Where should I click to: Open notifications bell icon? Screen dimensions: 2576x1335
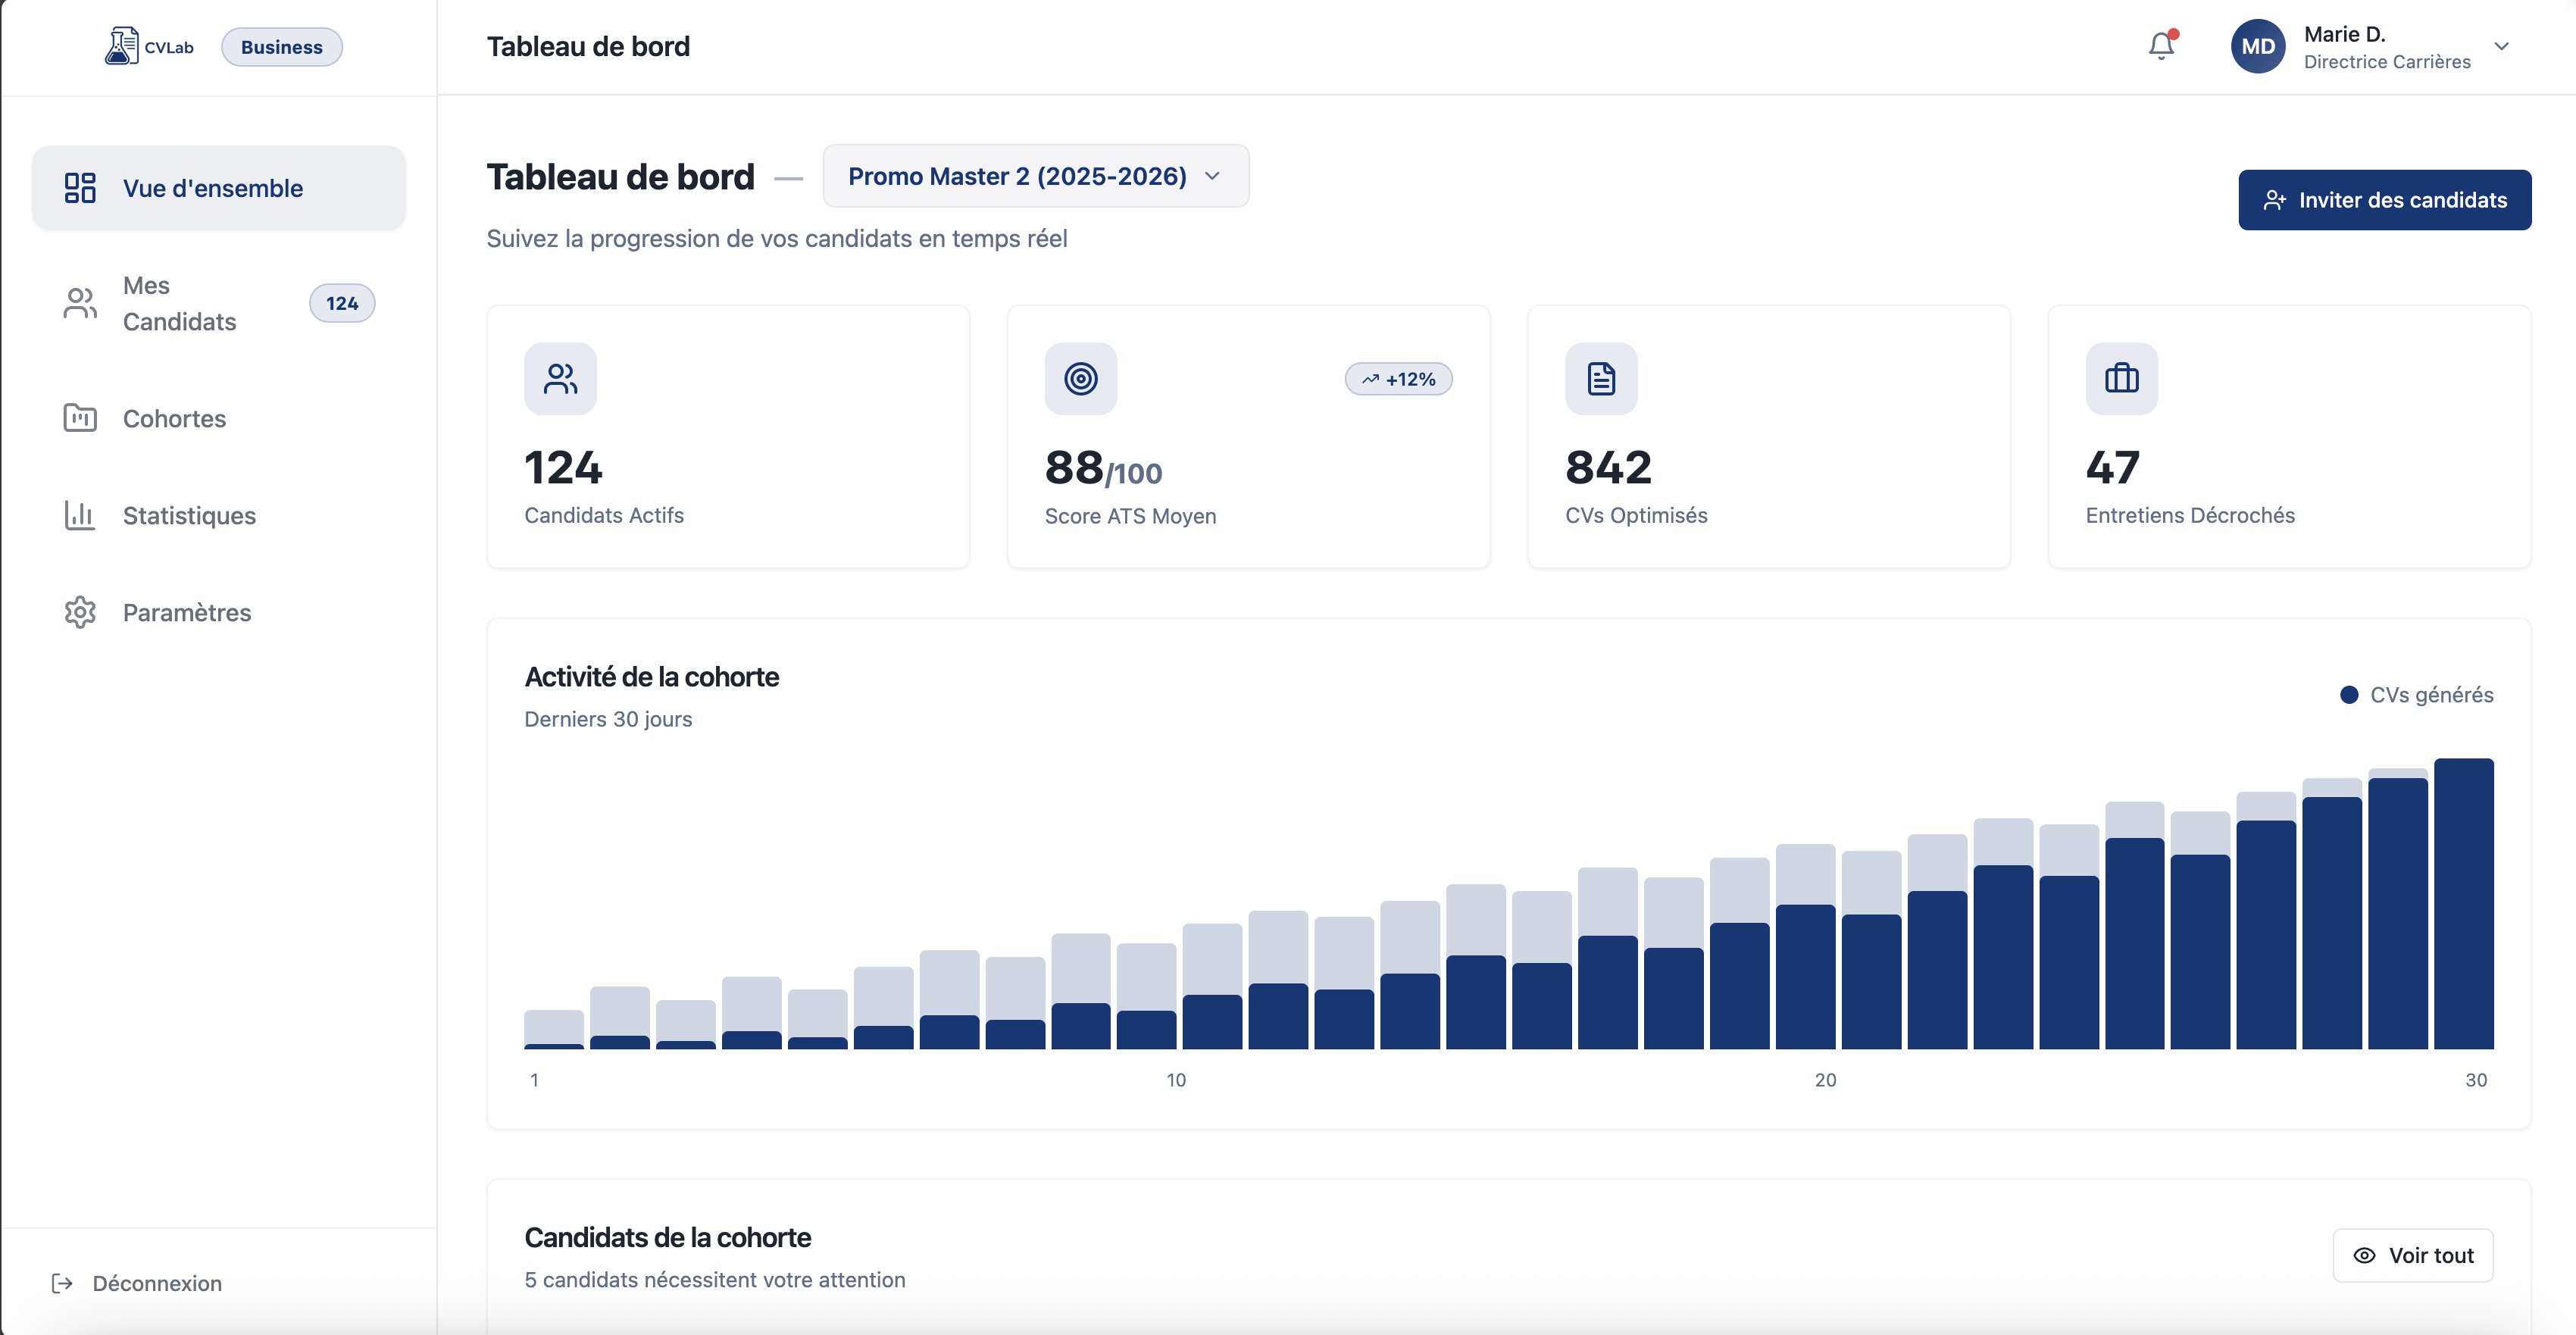pyautogui.click(x=2160, y=46)
